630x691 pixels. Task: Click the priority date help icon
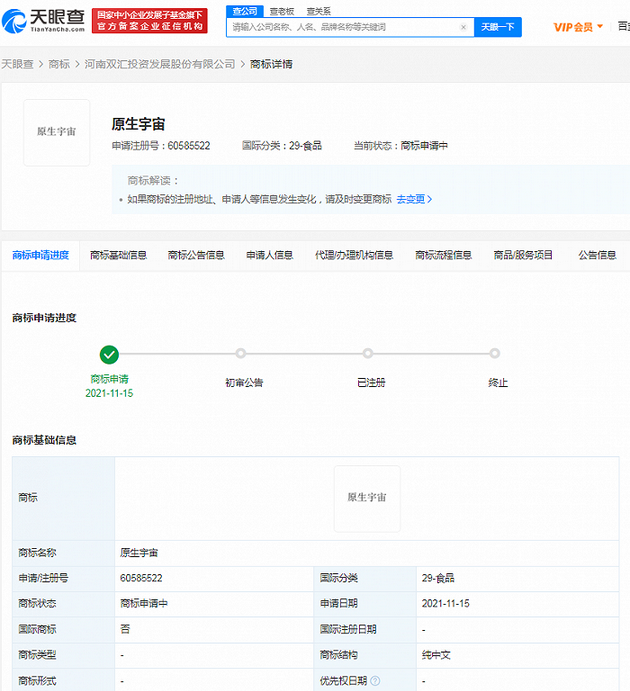pyautogui.click(x=375, y=681)
